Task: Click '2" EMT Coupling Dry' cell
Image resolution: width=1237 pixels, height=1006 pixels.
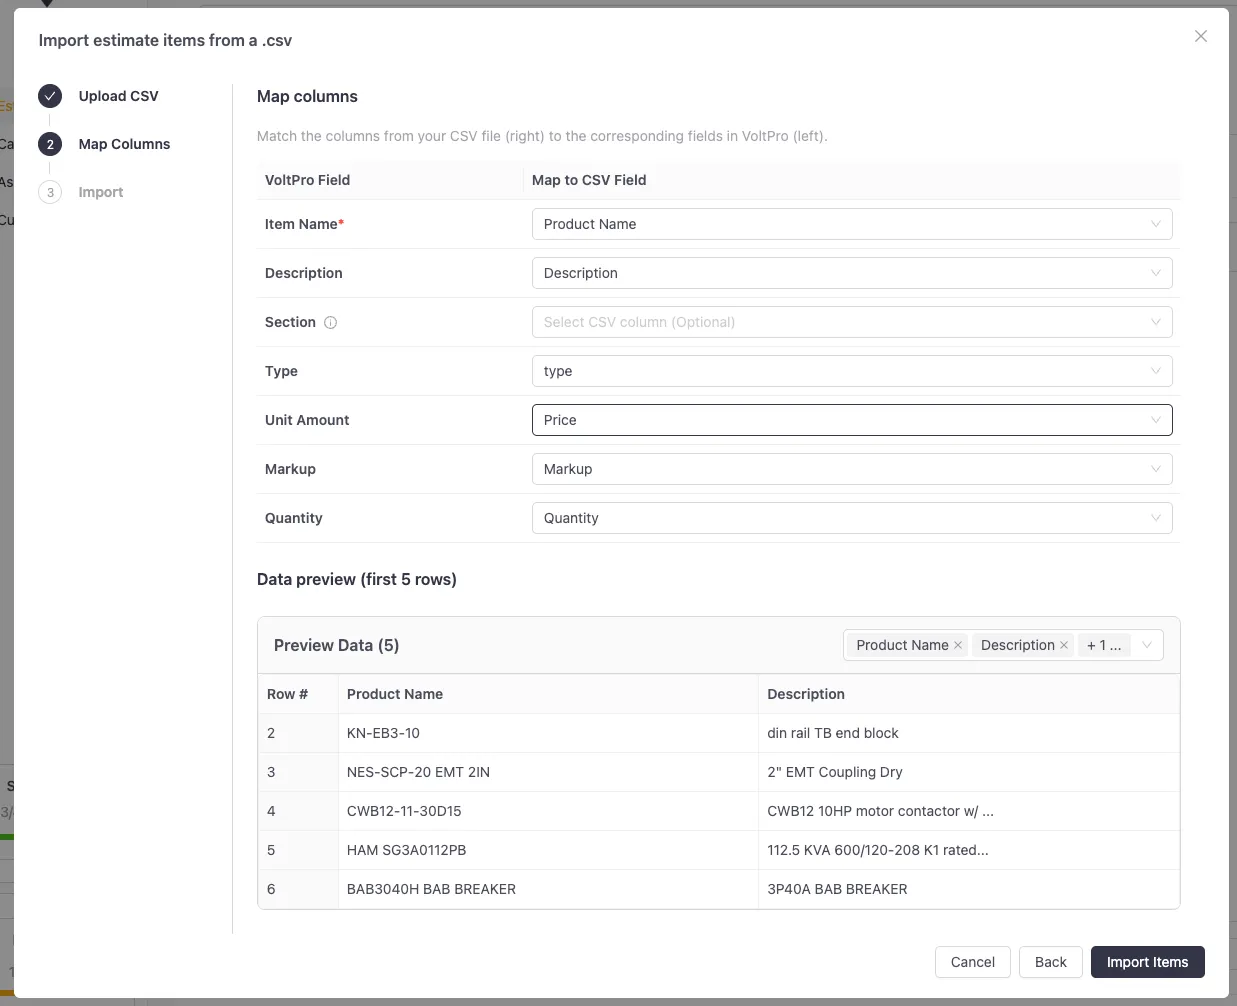Action: (969, 772)
